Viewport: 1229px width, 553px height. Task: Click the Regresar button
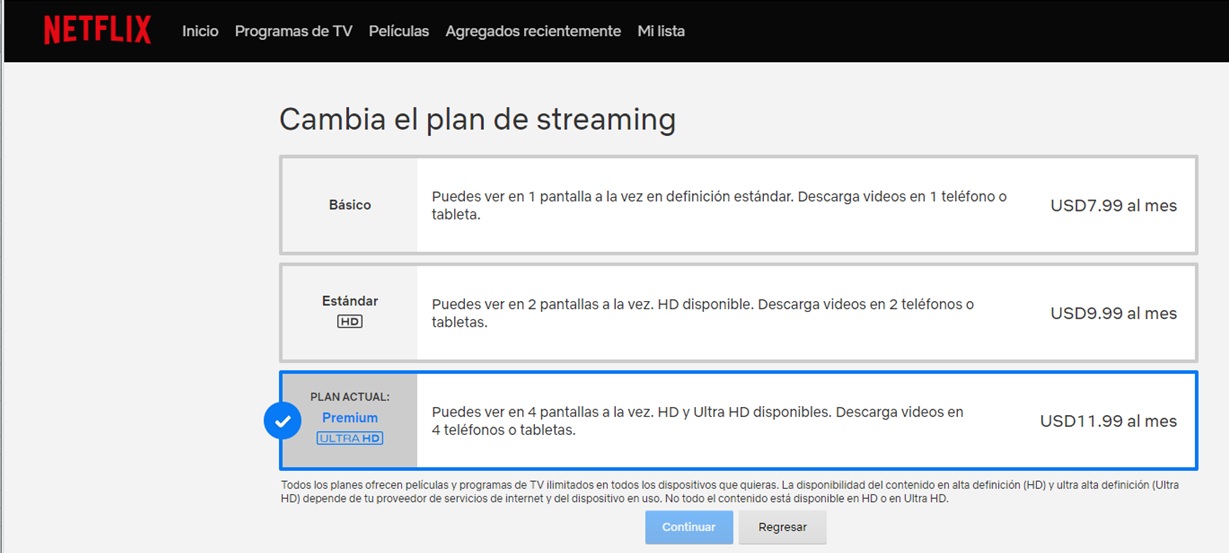[782, 527]
